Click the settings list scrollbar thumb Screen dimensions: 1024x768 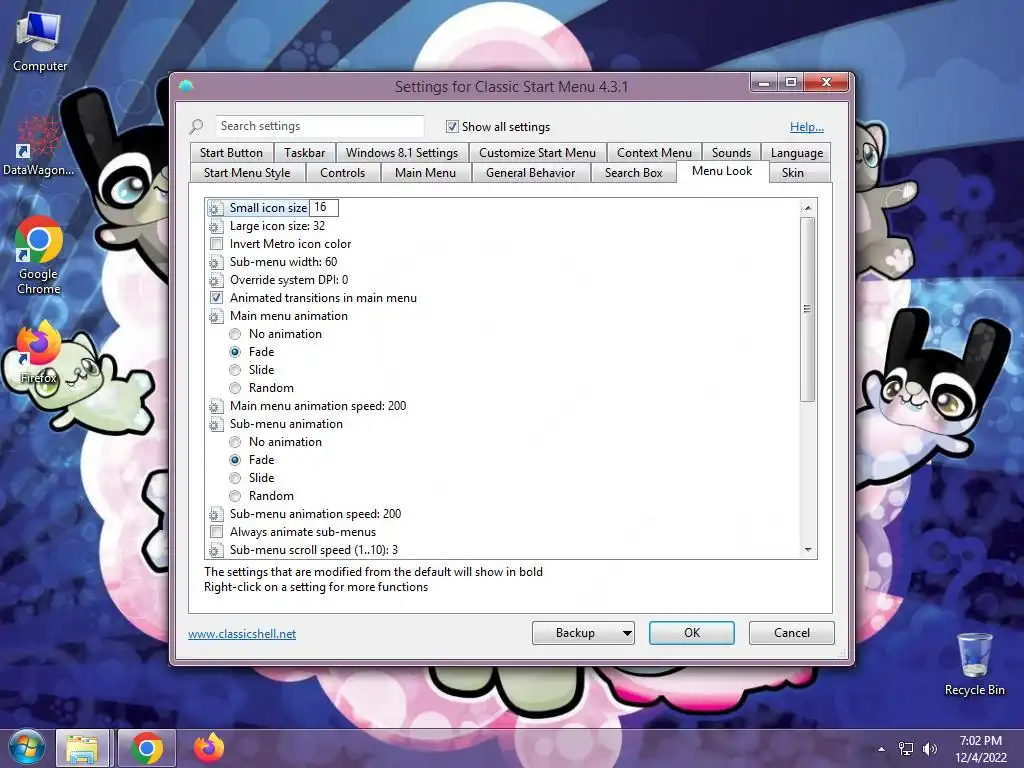(x=808, y=309)
